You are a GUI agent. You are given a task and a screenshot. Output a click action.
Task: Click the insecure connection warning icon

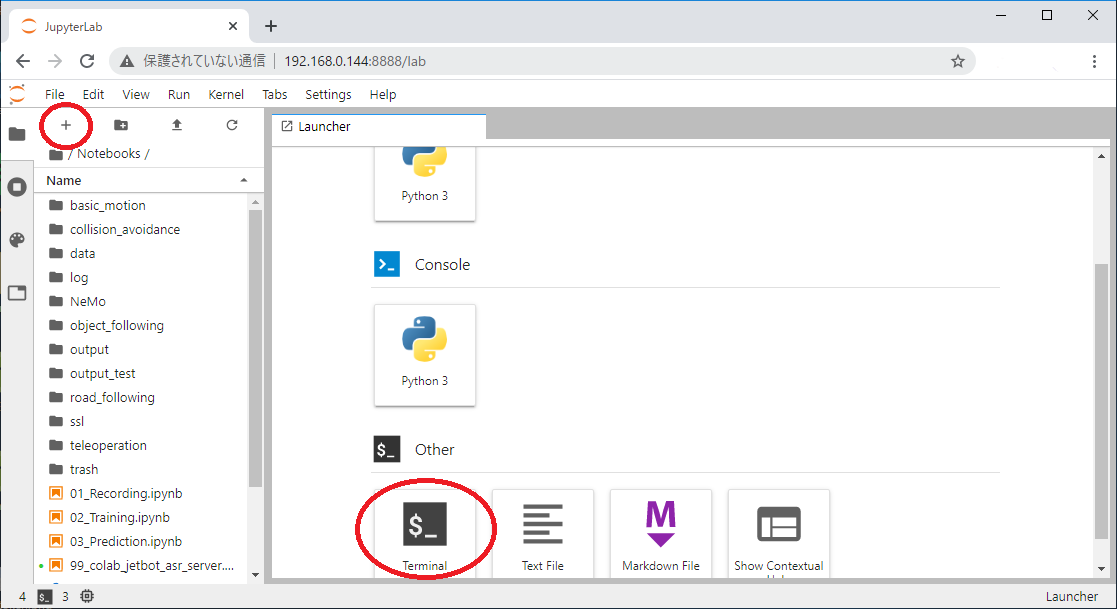pyautogui.click(x=127, y=61)
